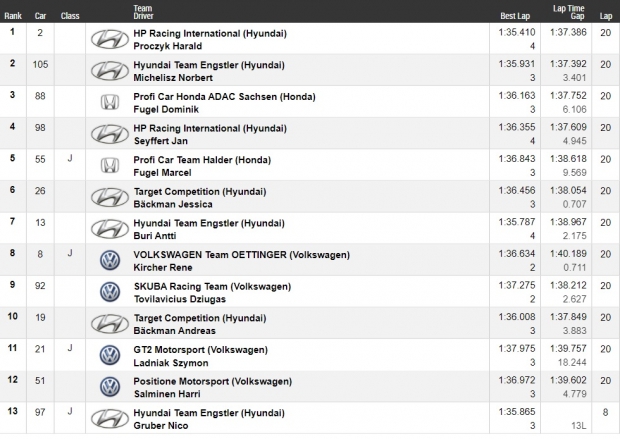620x439 pixels.
Task: Click Honda logo beside Fugel Dominik
Action: click(x=109, y=103)
